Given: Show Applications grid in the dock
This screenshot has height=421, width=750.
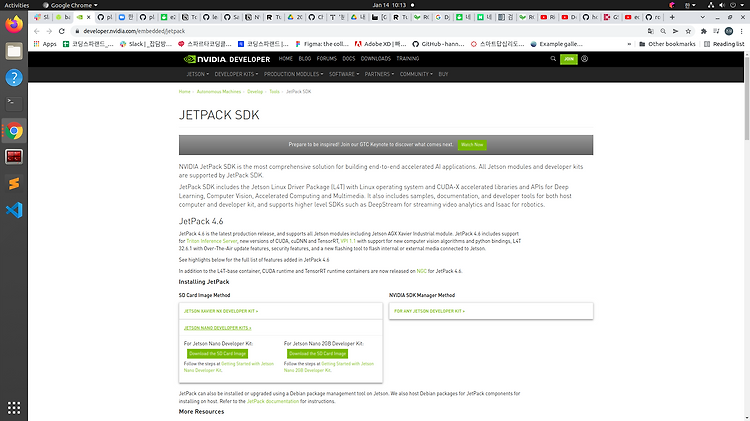Looking at the screenshot, I should pyautogui.click(x=14, y=408).
